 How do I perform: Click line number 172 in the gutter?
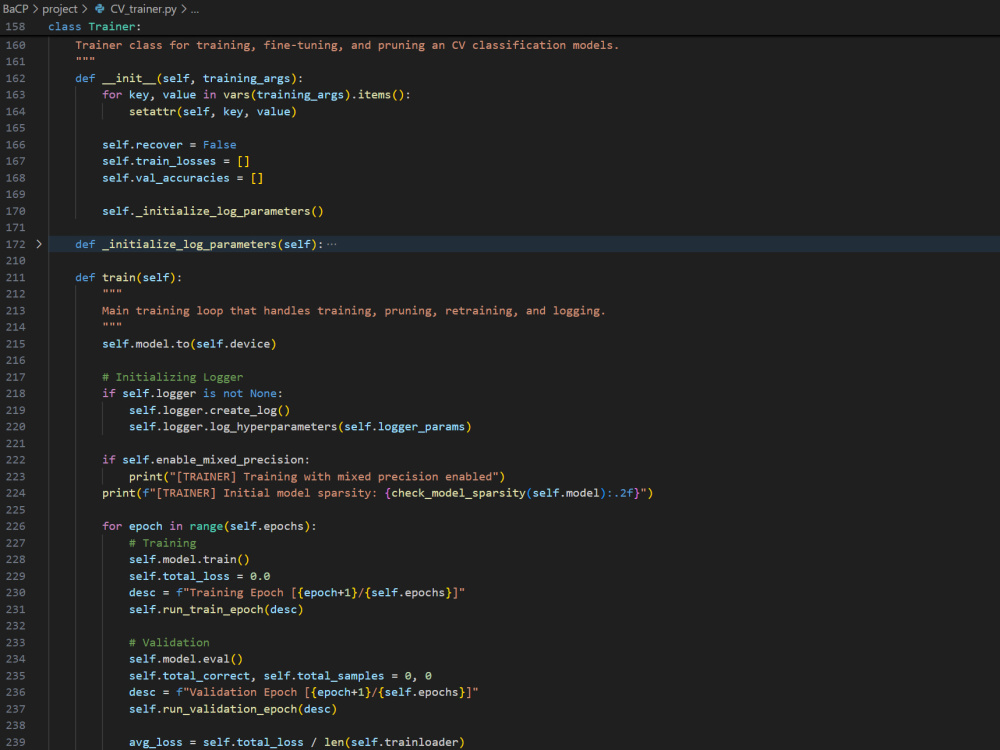[x=15, y=244]
